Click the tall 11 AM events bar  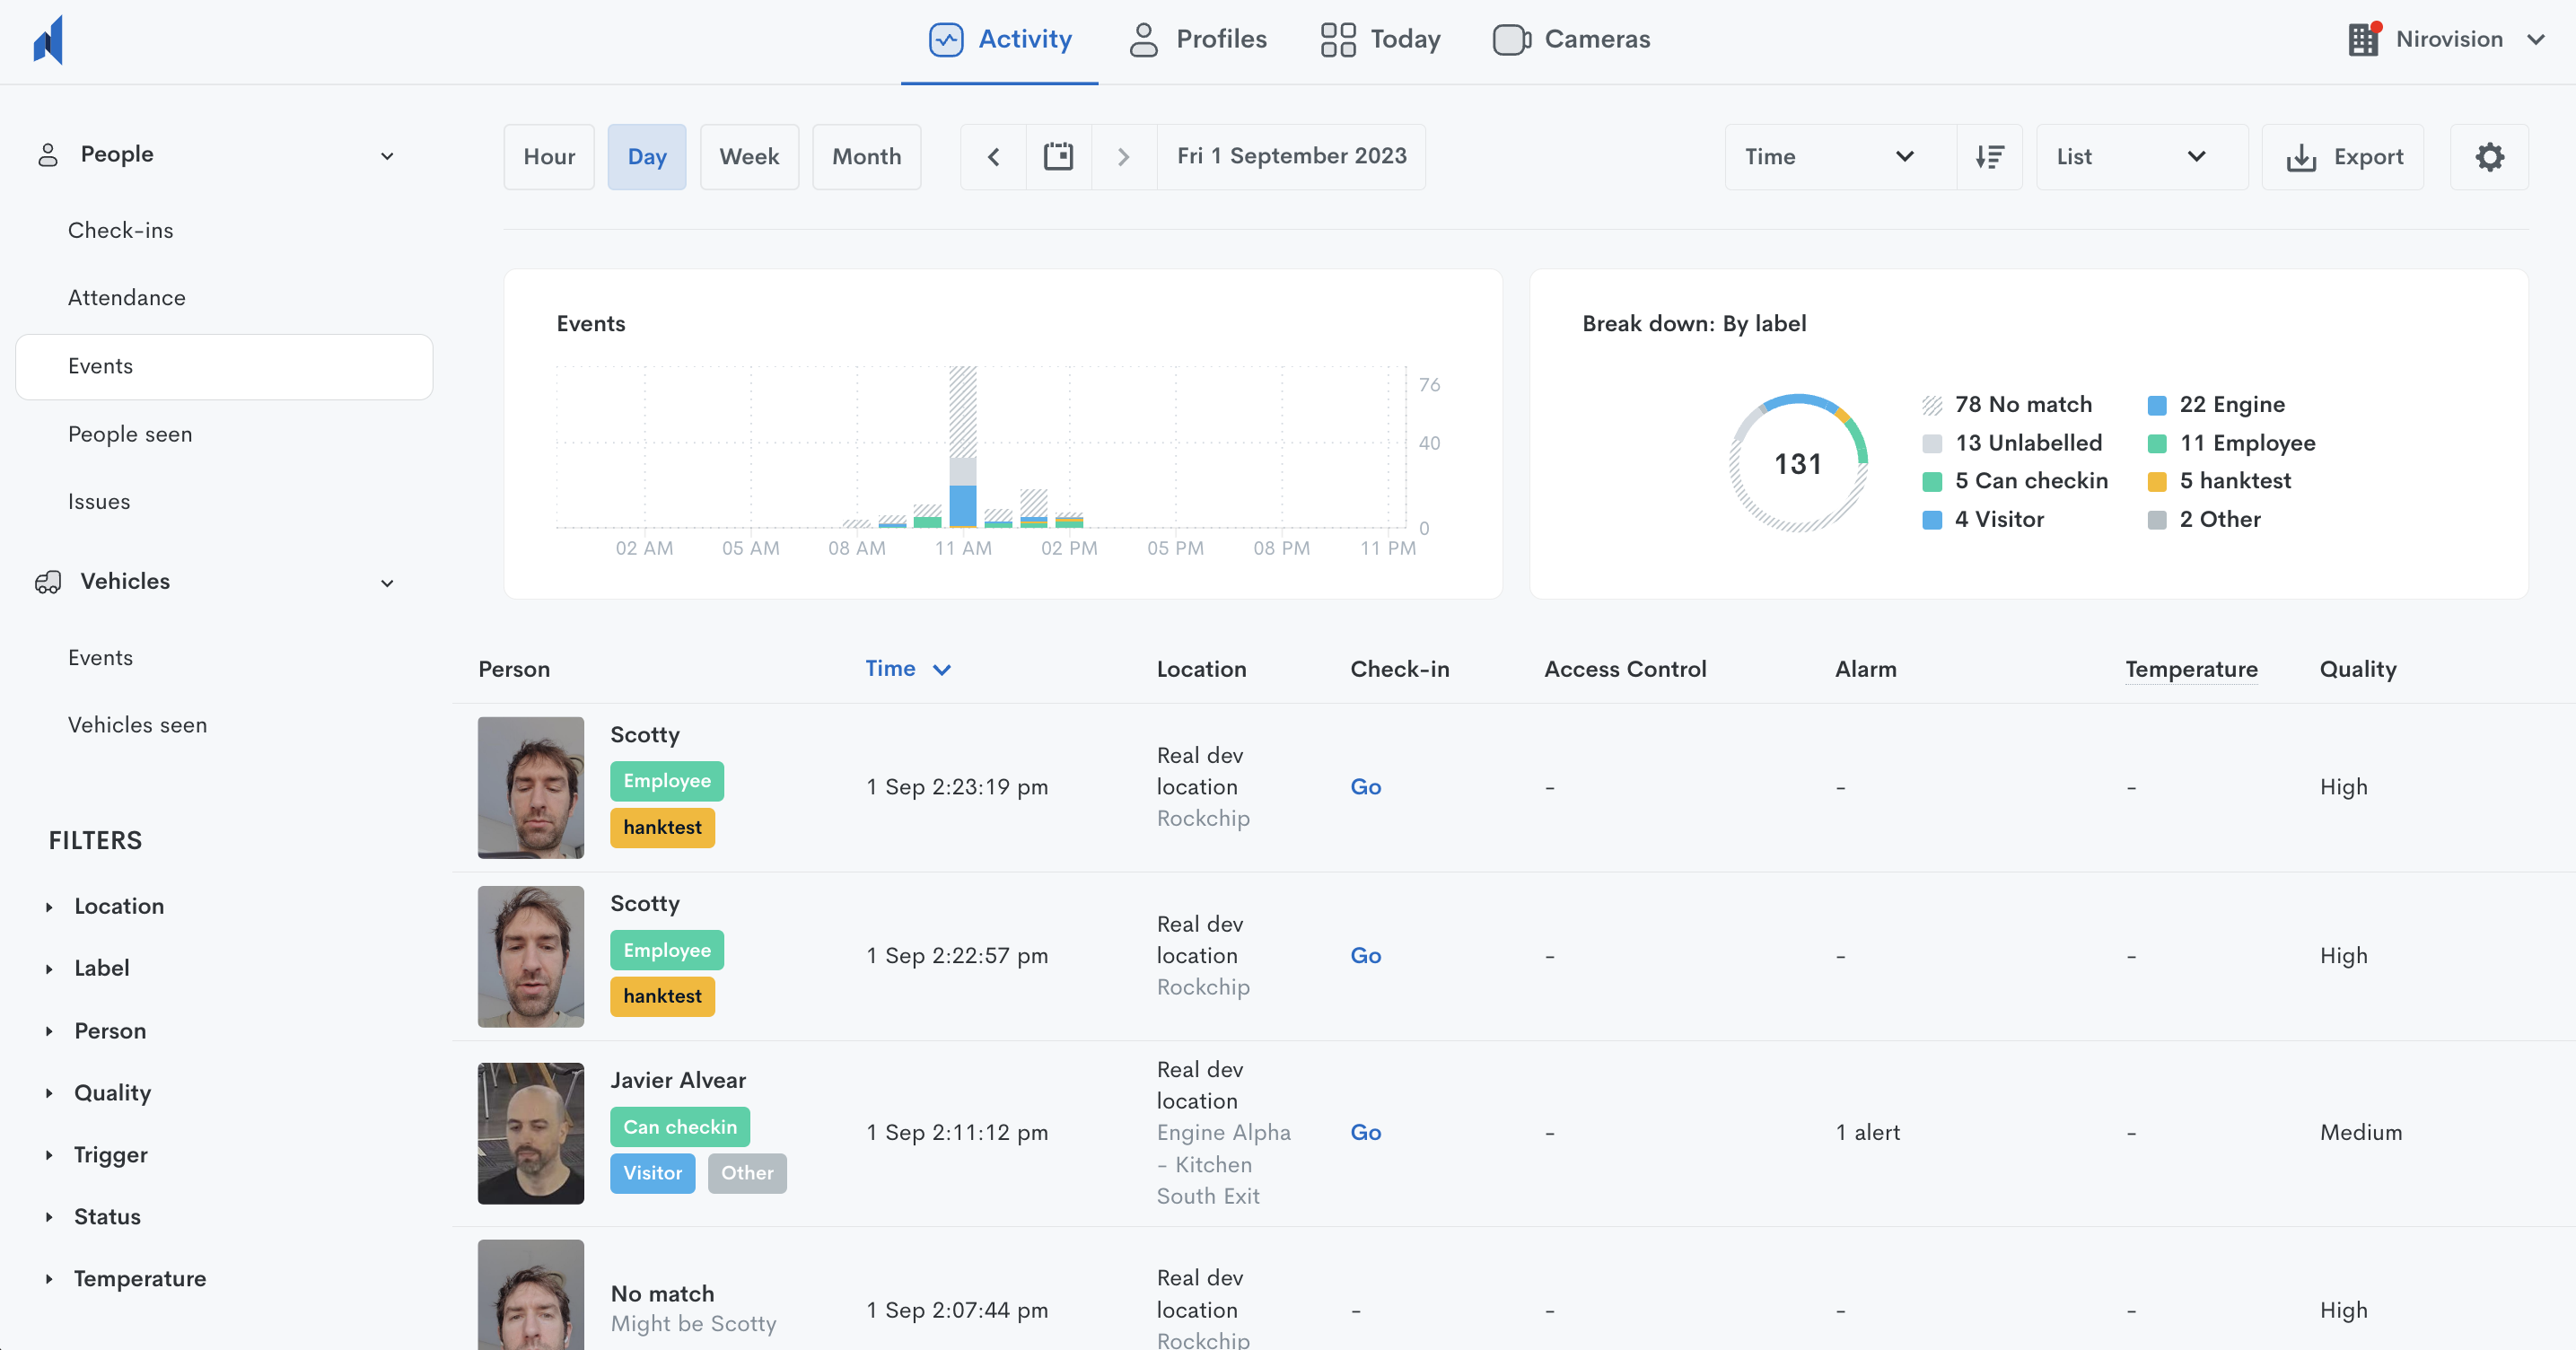click(963, 446)
